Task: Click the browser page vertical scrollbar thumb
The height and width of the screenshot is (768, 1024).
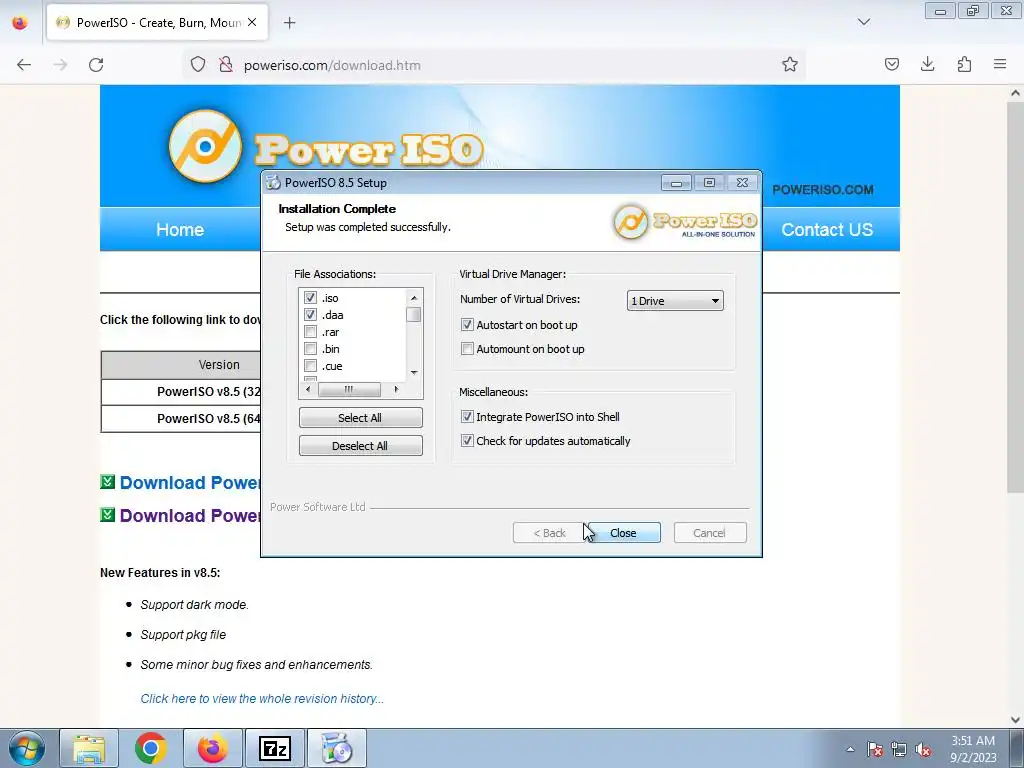Action: click(x=1015, y=297)
